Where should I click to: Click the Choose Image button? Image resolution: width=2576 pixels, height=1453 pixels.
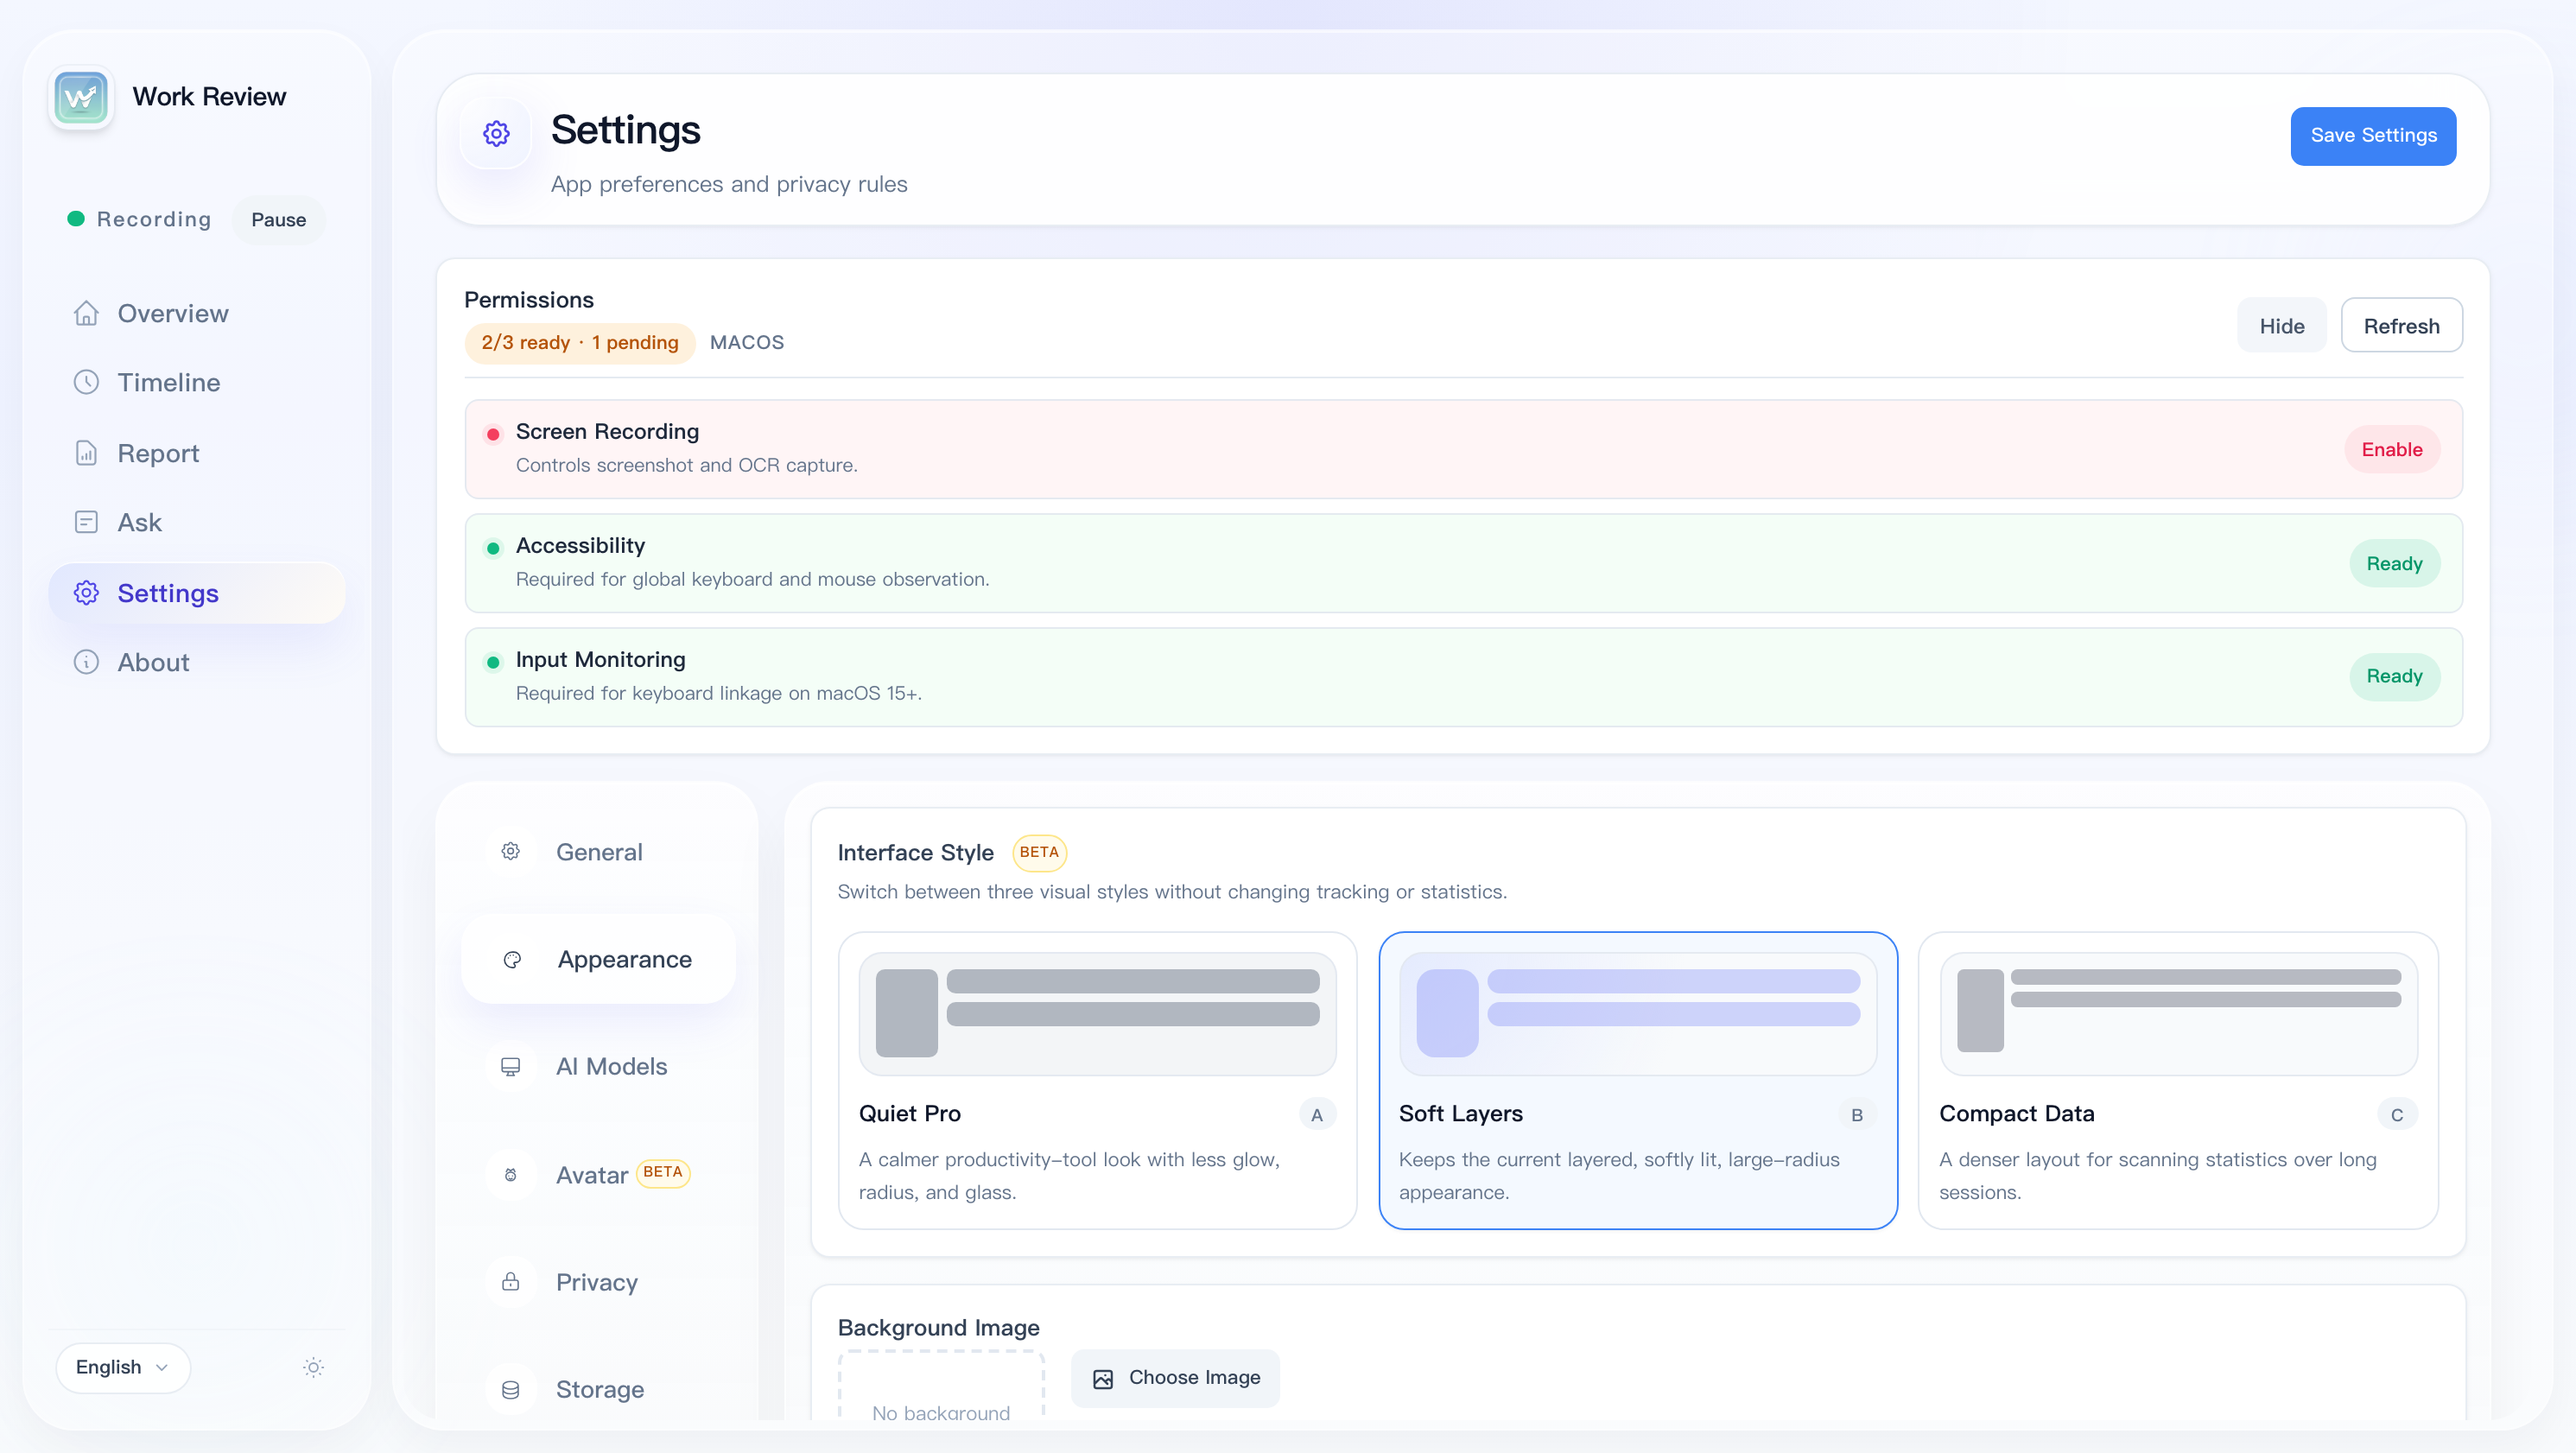click(1175, 1379)
